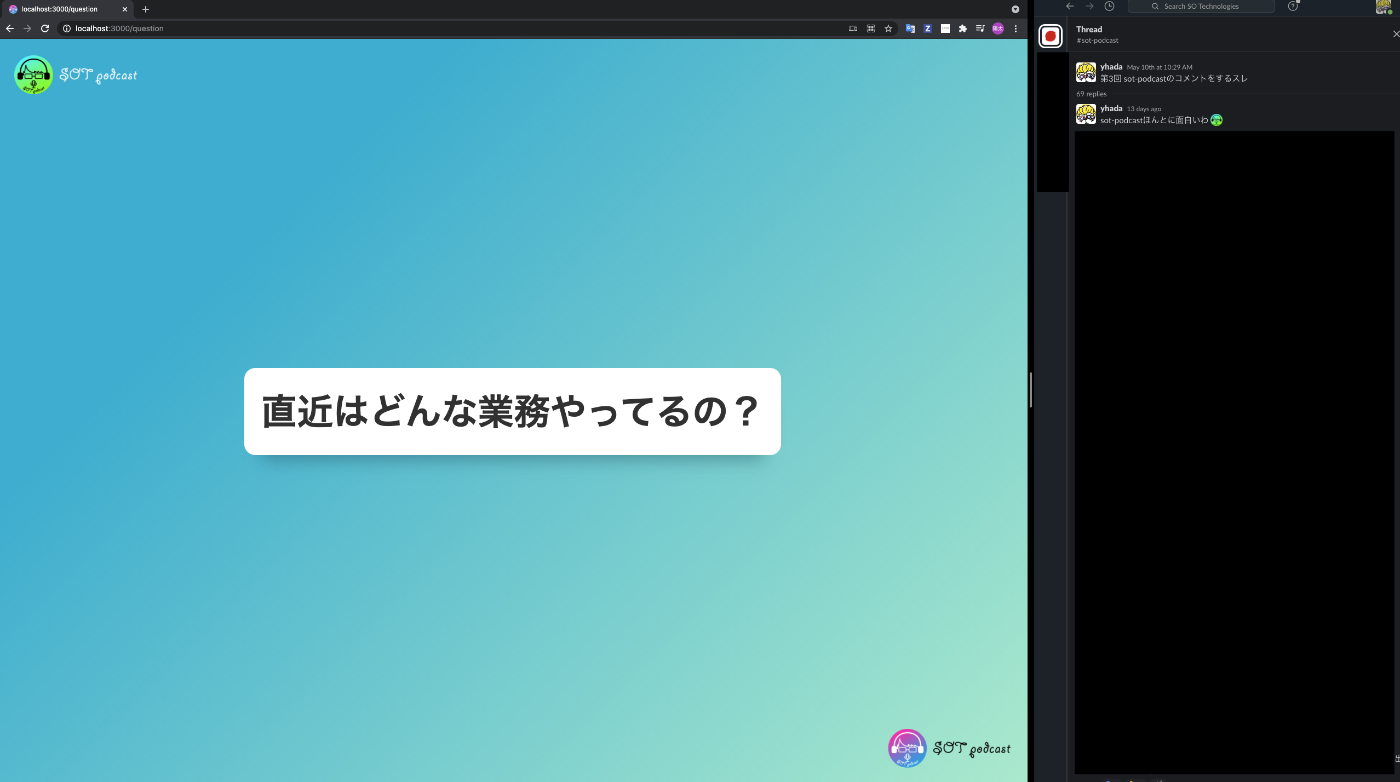This screenshot has width=1400, height=782.
Task: Bookmark this page with star icon
Action: pos(888,28)
